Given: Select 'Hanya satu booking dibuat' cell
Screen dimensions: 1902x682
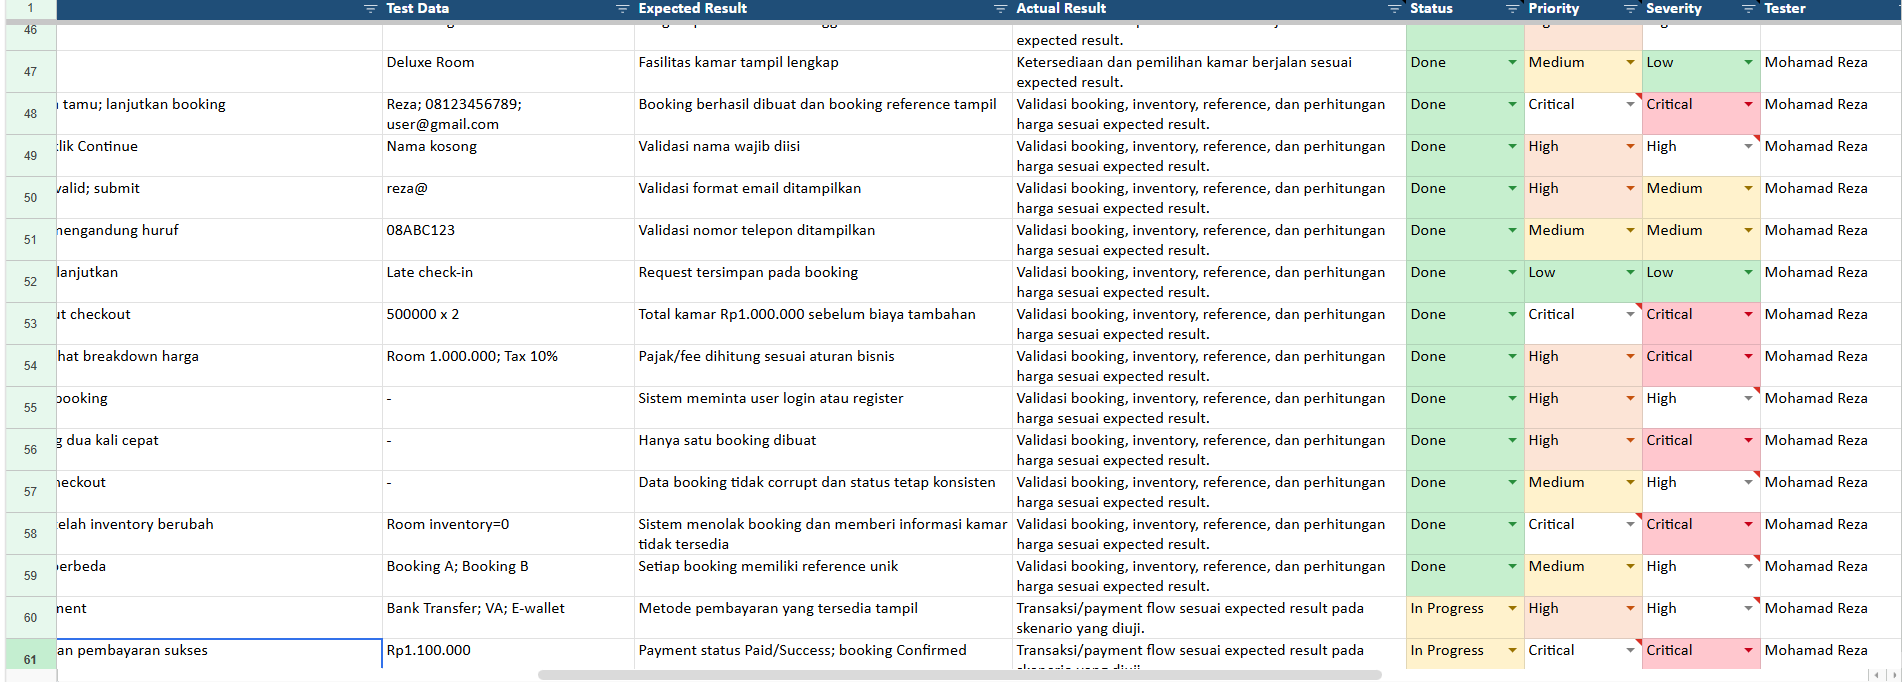Looking at the screenshot, I should click(x=823, y=450).
